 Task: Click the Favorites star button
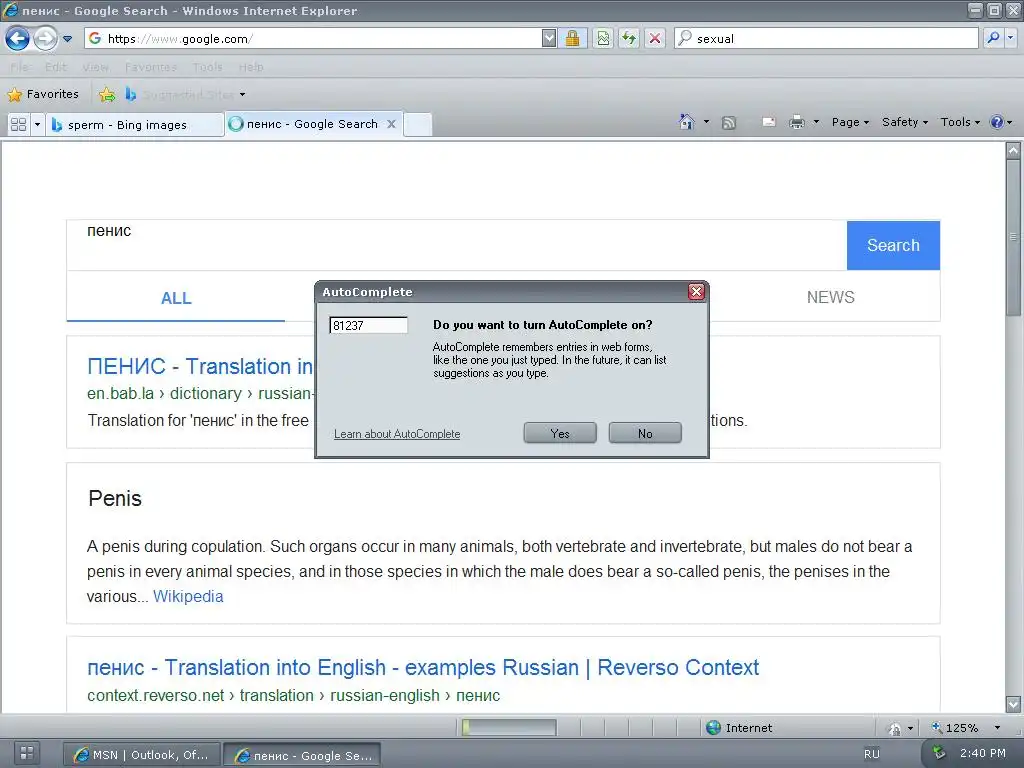click(43, 94)
